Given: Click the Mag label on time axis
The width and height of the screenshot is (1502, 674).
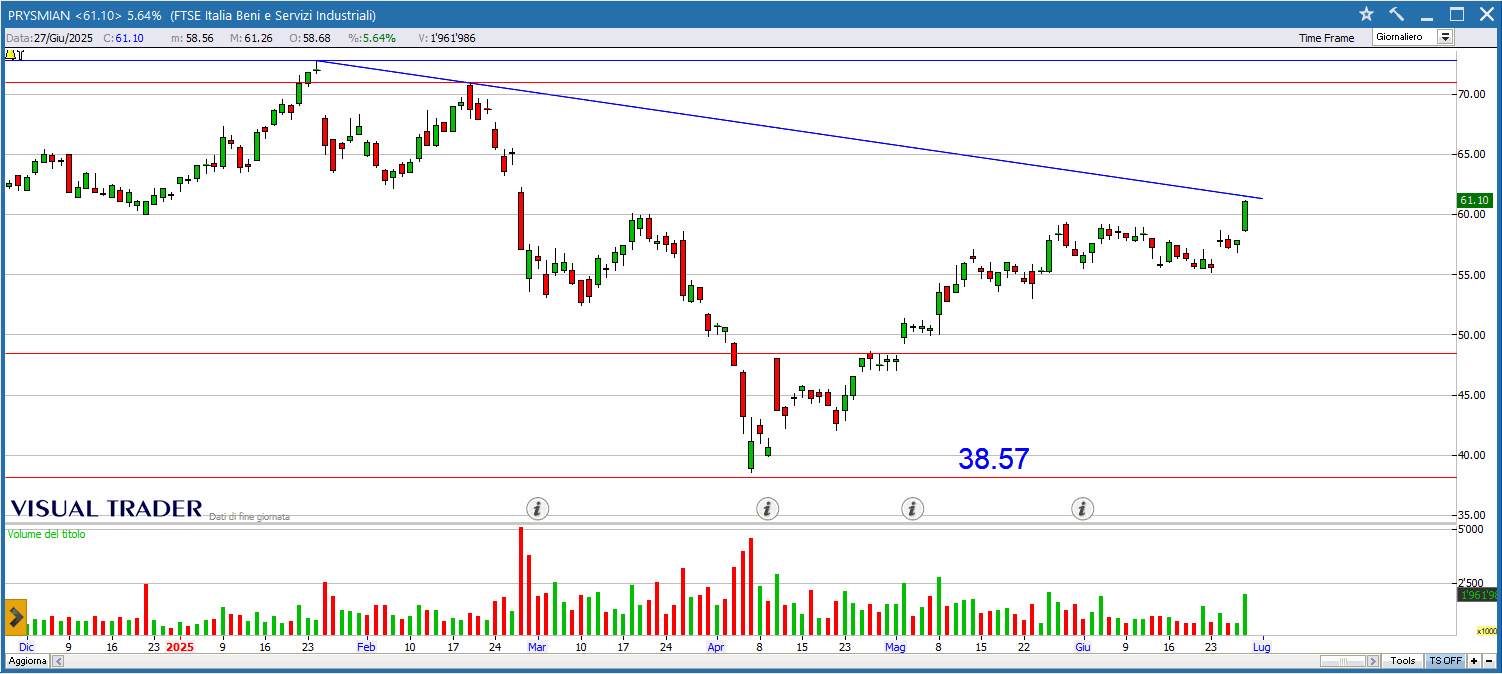Looking at the screenshot, I should coord(895,647).
